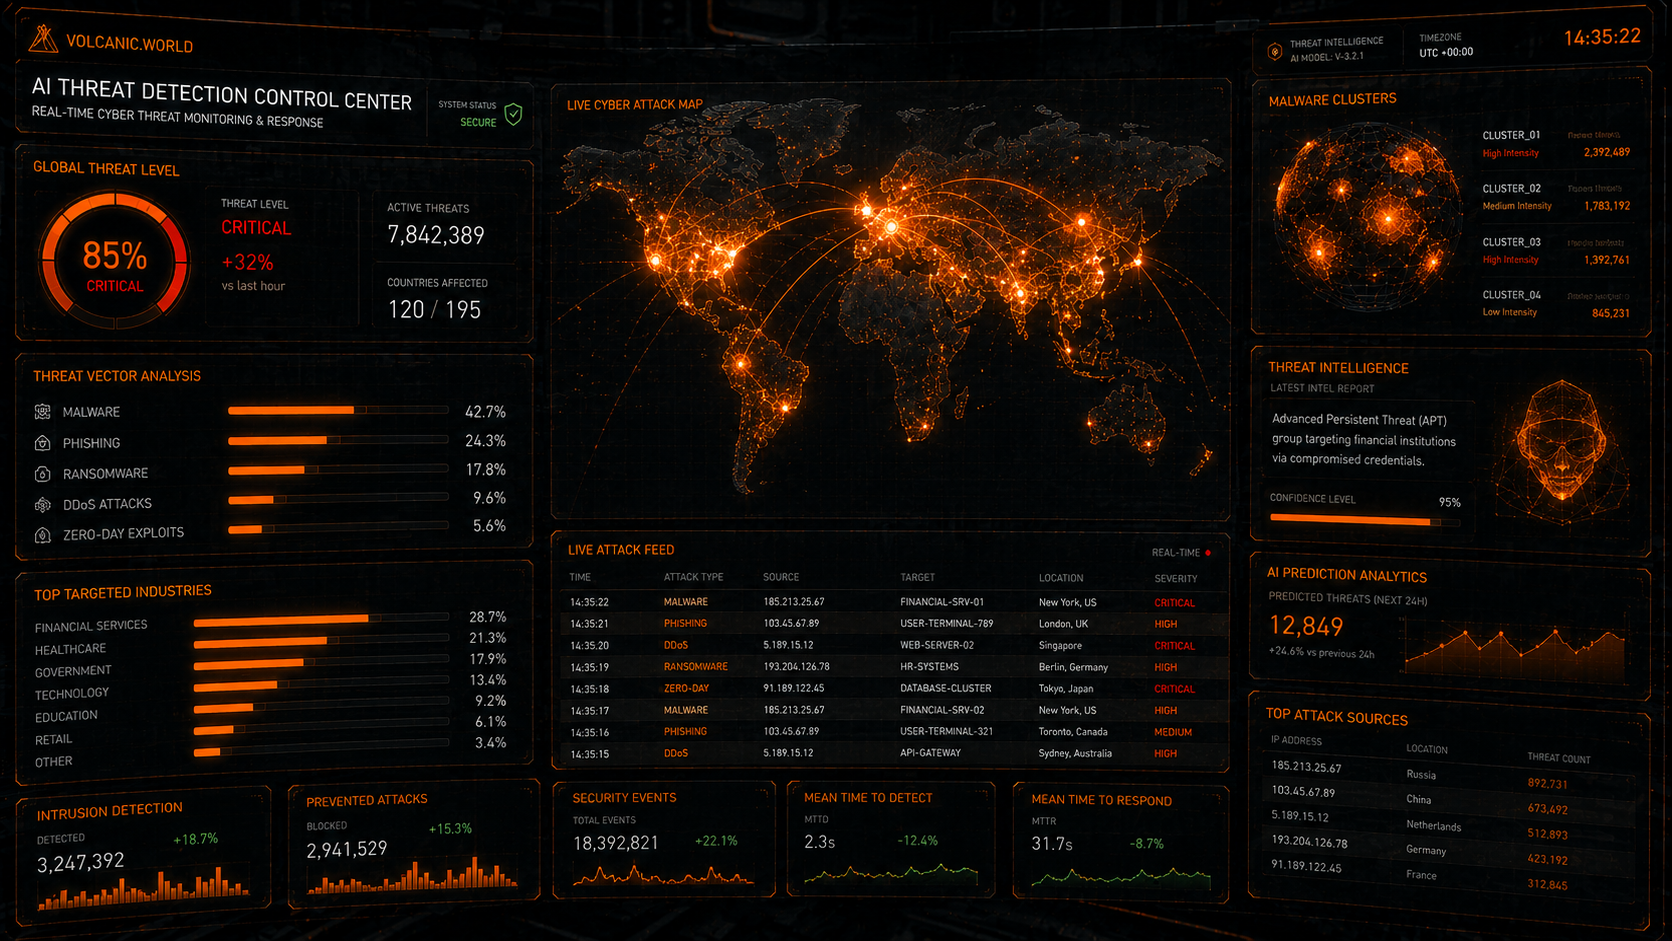Image resolution: width=1672 pixels, height=941 pixels.
Task: Click the Active Threats 7,842,389 value
Action: 436,235
